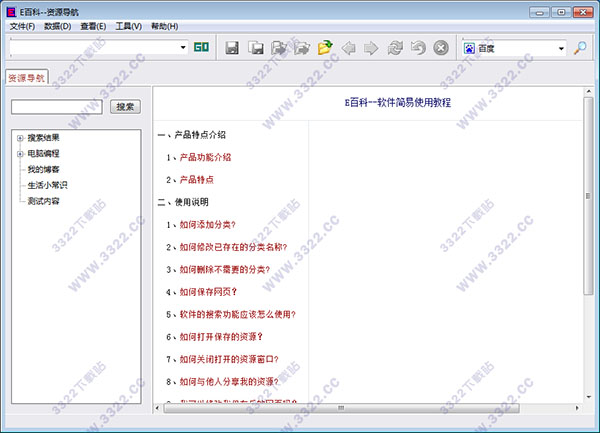Screen dimensions: 600x433
Task: Select 我的博客 in the tree
Action: (43, 169)
